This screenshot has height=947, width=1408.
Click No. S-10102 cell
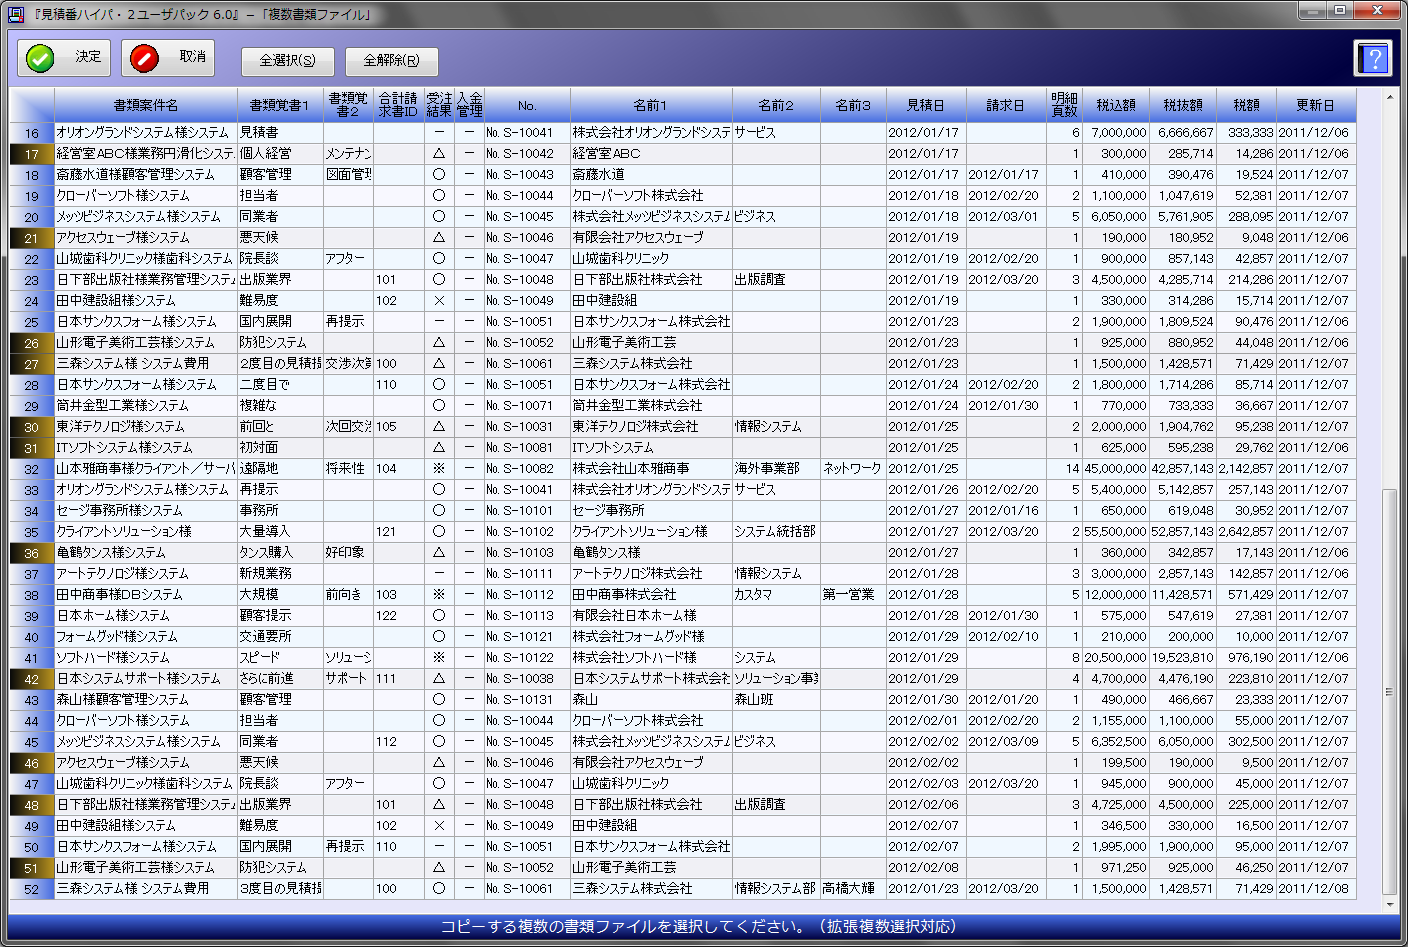pyautogui.click(x=527, y=532)
